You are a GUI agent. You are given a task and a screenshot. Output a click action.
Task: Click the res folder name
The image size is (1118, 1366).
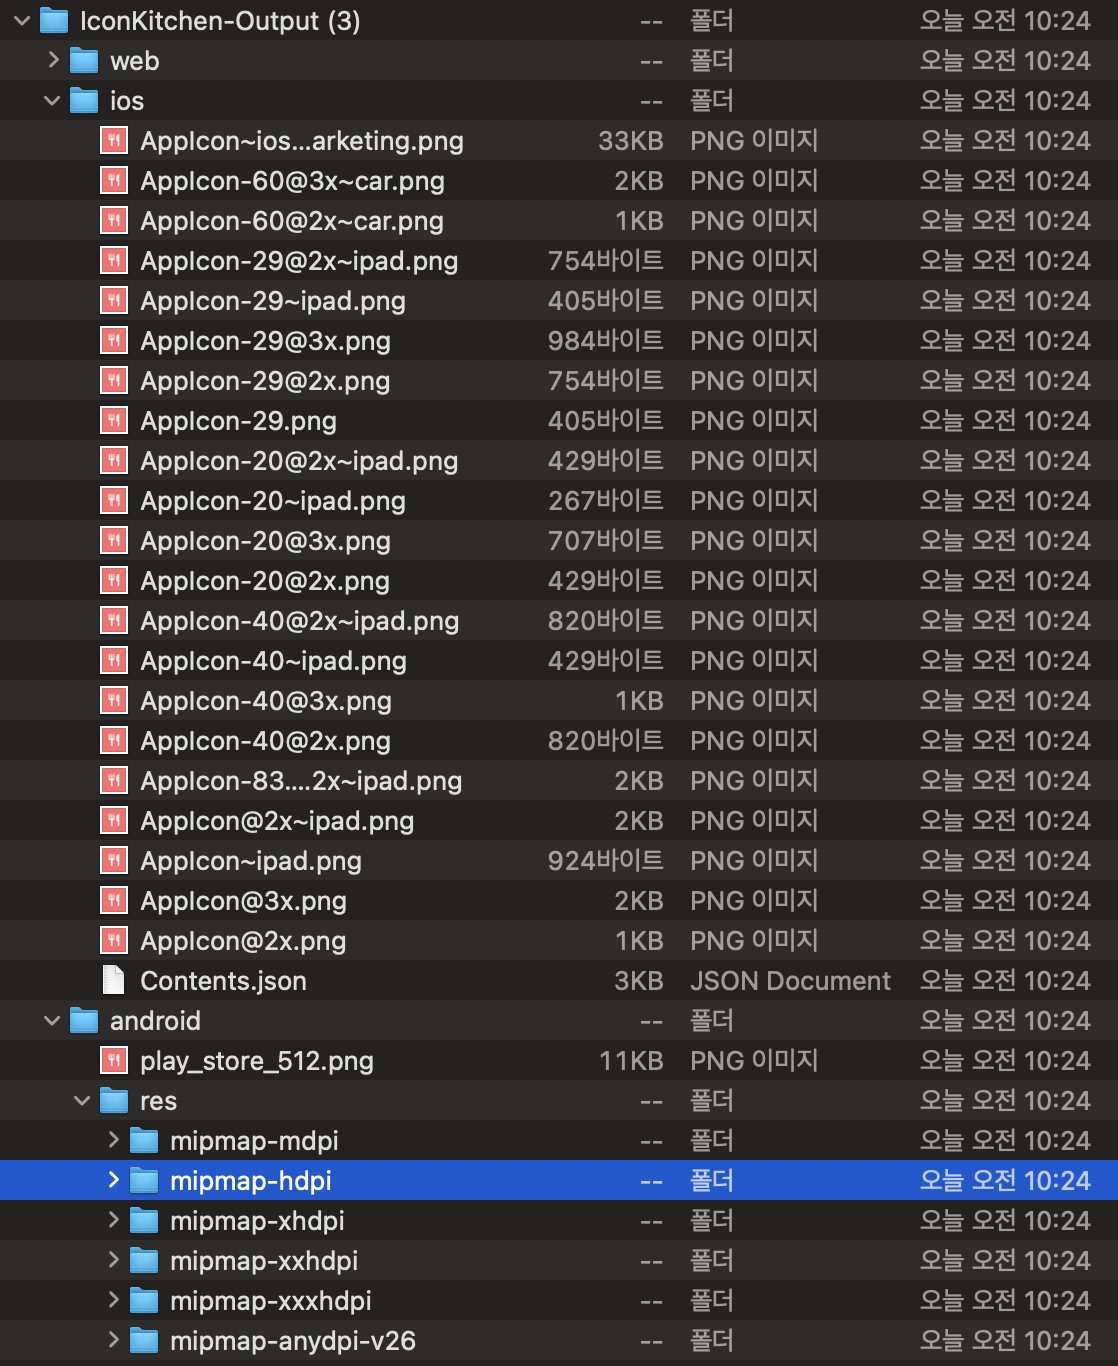point(158,1101)
